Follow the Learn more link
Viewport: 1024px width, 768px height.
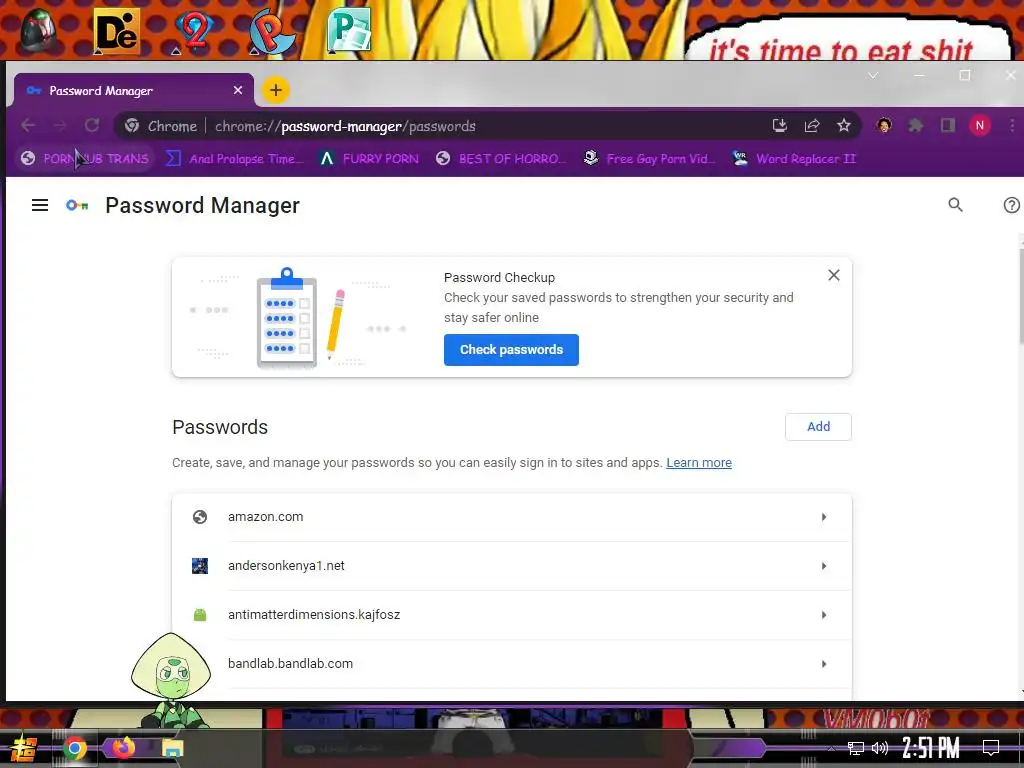pyautogui.click(x=699, y=462)
